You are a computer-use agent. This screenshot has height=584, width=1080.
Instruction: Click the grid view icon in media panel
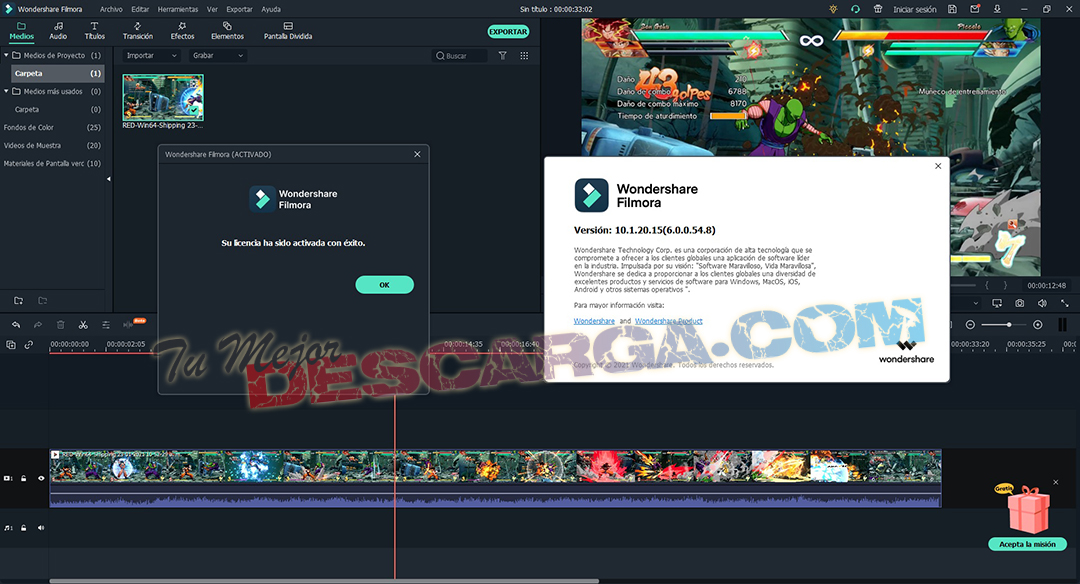(524, 56)
